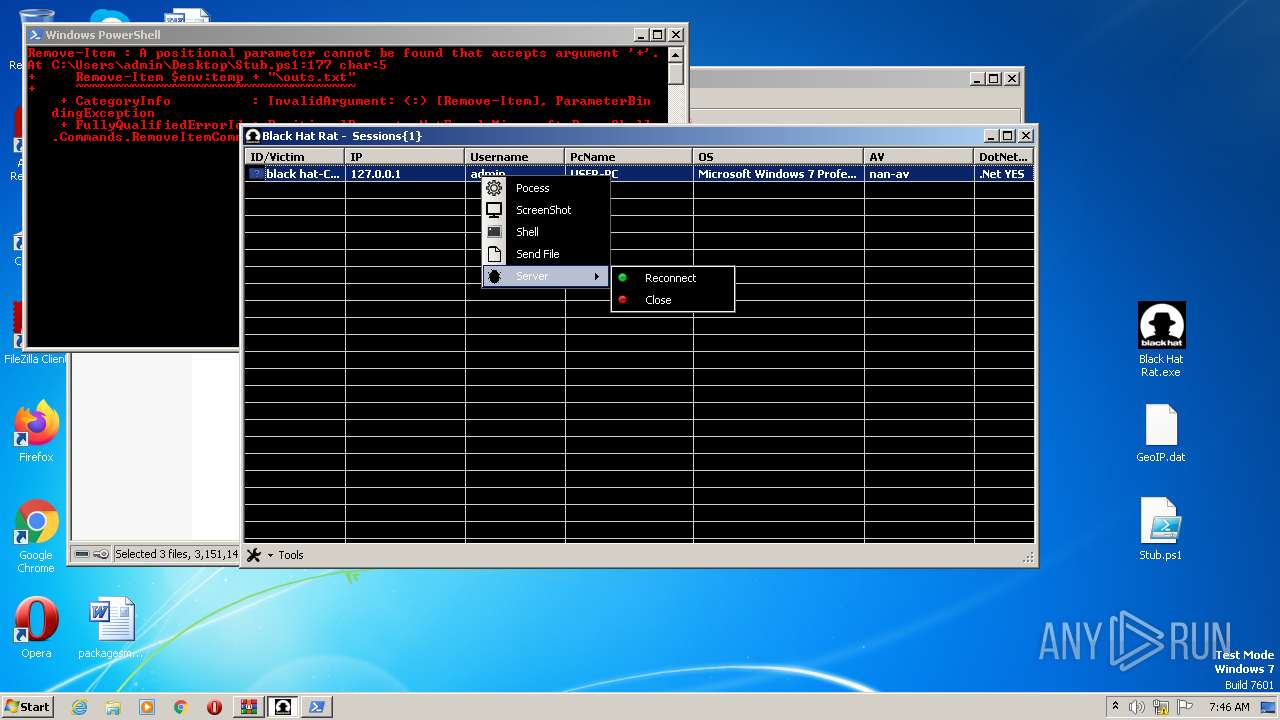The width and height of the screenshot is (1280, 720).
Task: Click the Start button
Action: click(28, 706)
